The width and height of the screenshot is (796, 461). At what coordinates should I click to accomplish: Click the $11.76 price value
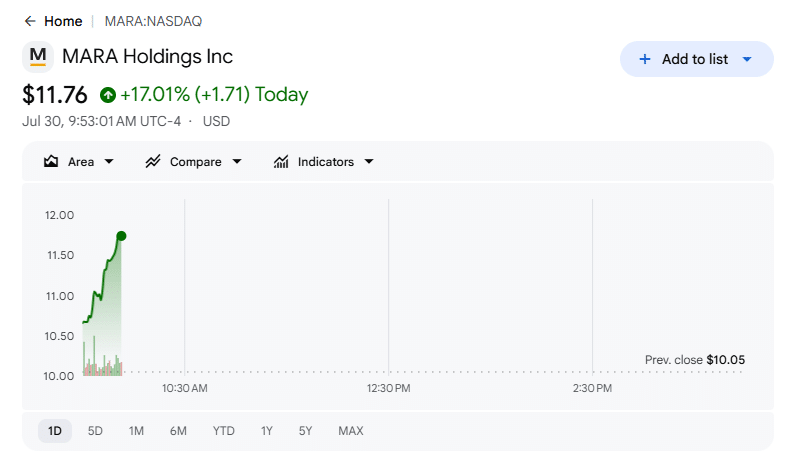click(55, 95)
